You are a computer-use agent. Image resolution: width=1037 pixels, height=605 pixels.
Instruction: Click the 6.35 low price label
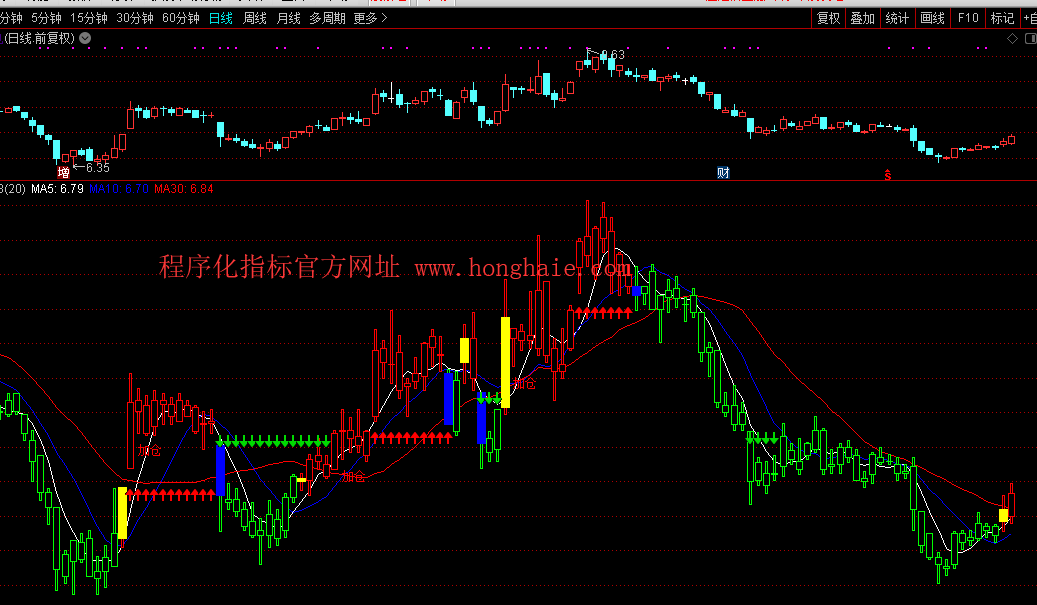[97, 167]
